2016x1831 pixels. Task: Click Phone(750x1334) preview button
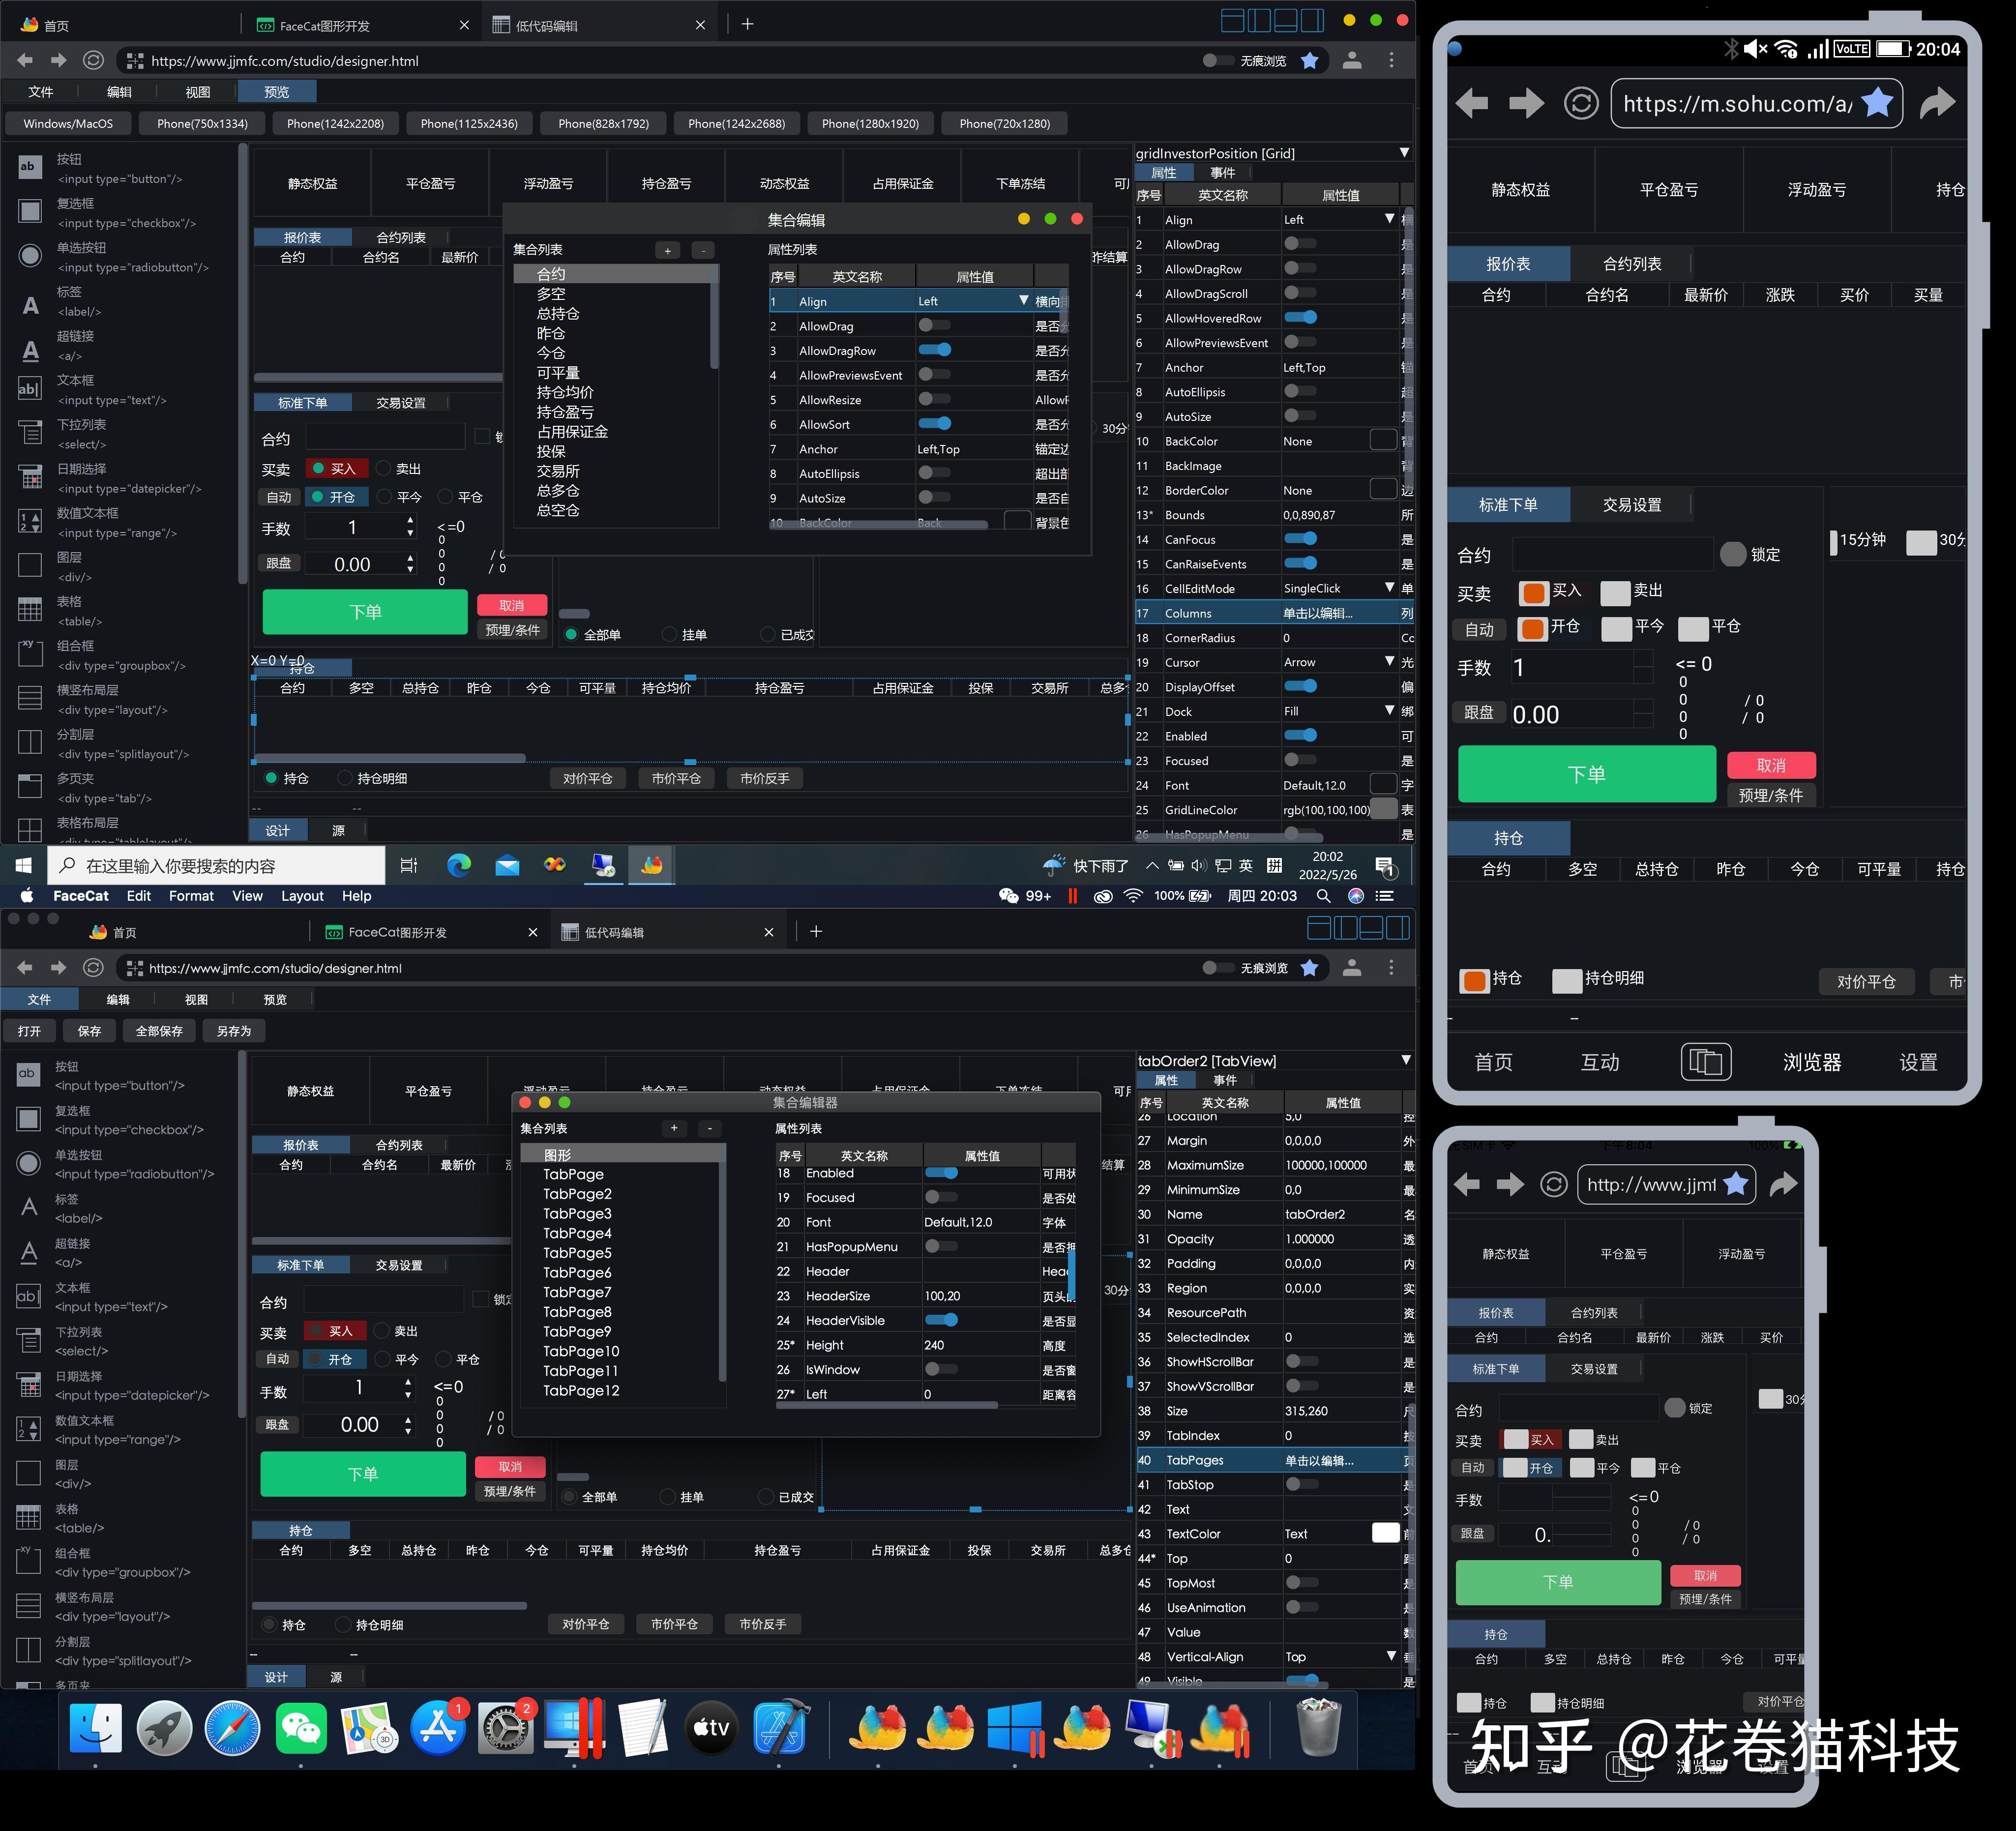202,124
